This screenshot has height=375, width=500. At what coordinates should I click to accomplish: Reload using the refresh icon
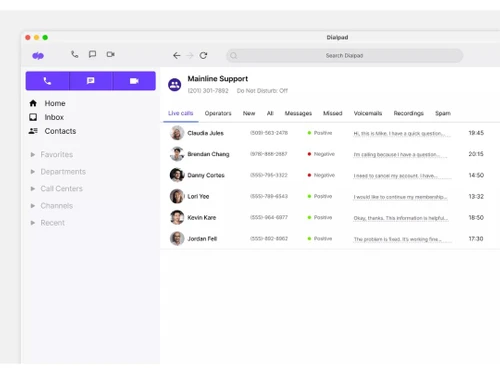pyautogui.click(x=203, y=56)
